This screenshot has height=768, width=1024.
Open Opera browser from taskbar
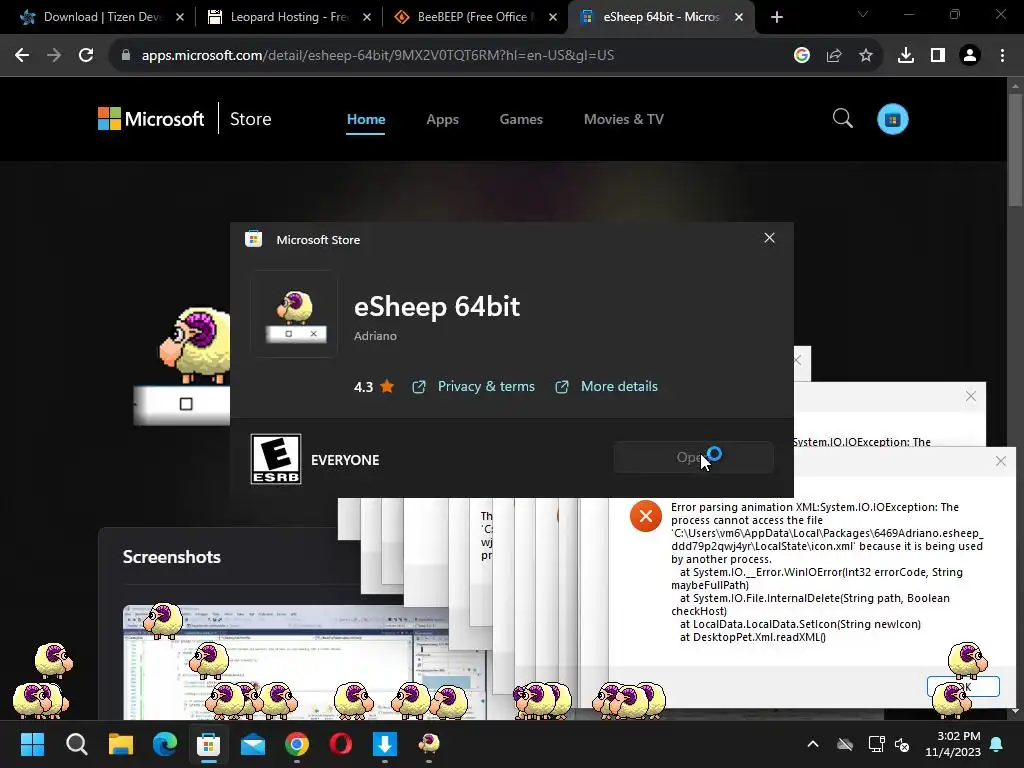[341, 744]
